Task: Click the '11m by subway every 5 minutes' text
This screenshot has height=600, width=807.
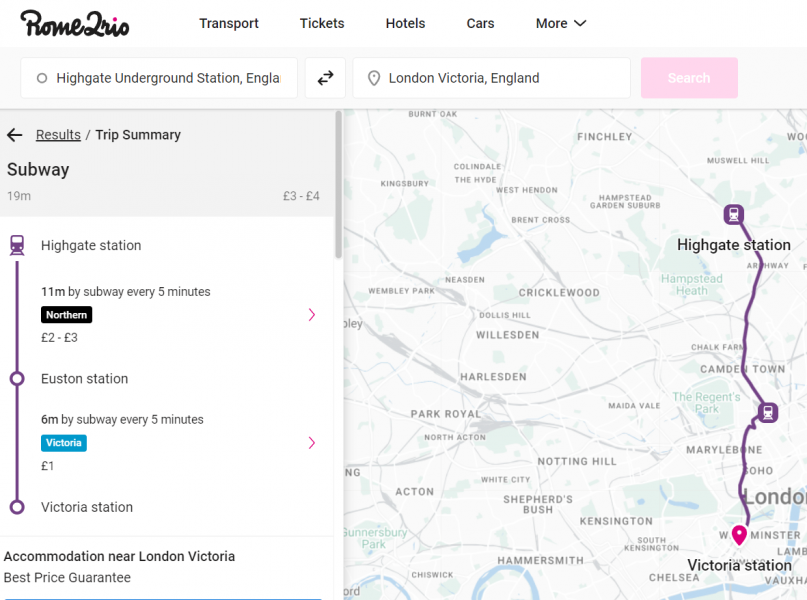Action: click(126, 292)
